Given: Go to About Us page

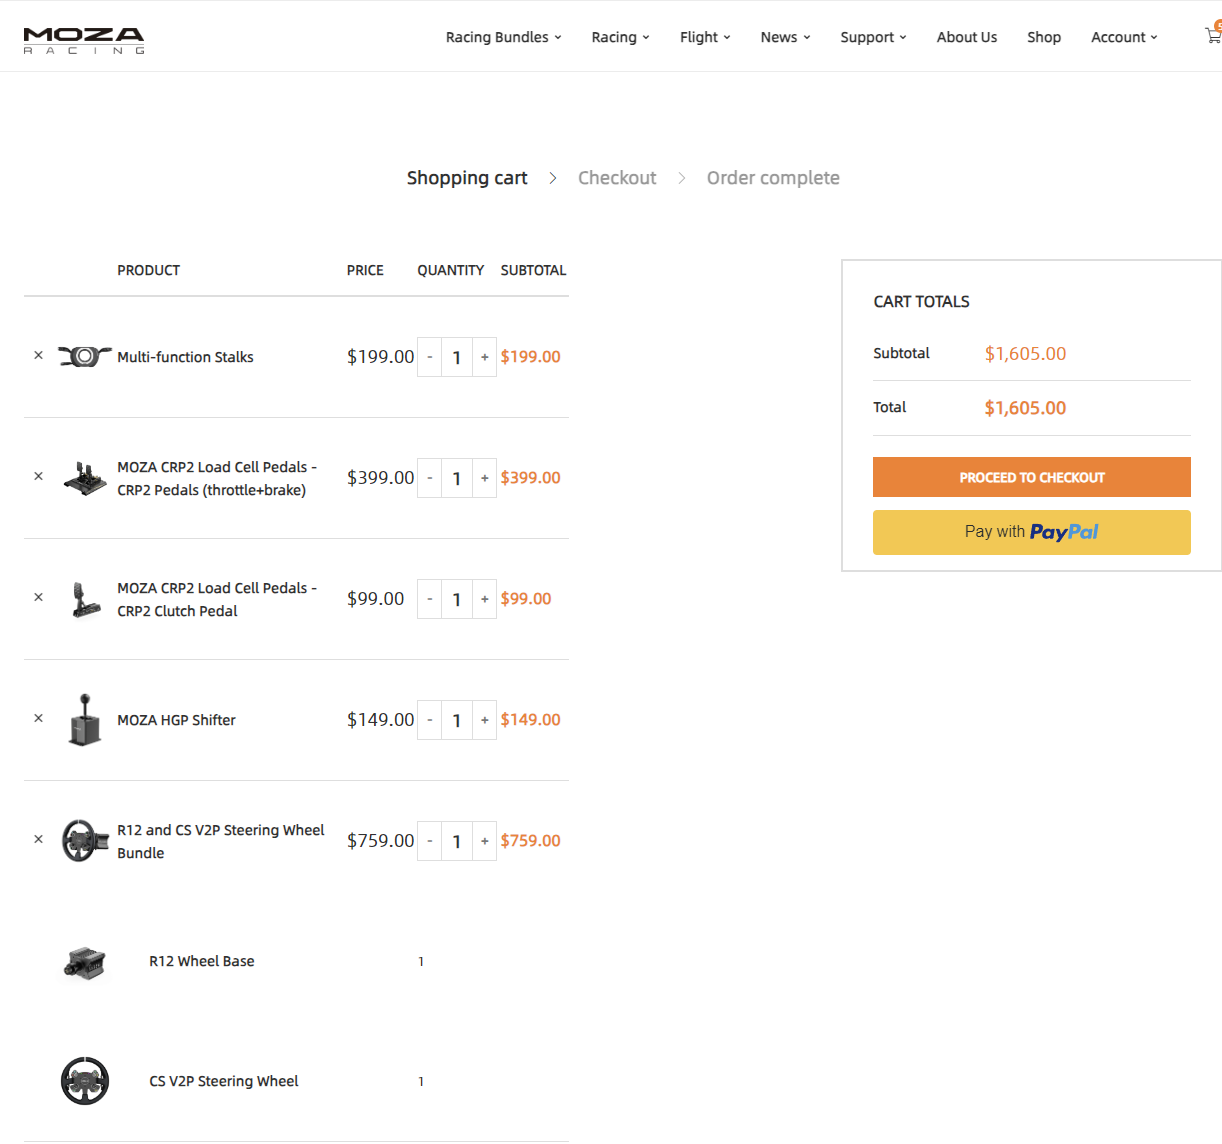Looking at the screenshot, I should 967,37.
